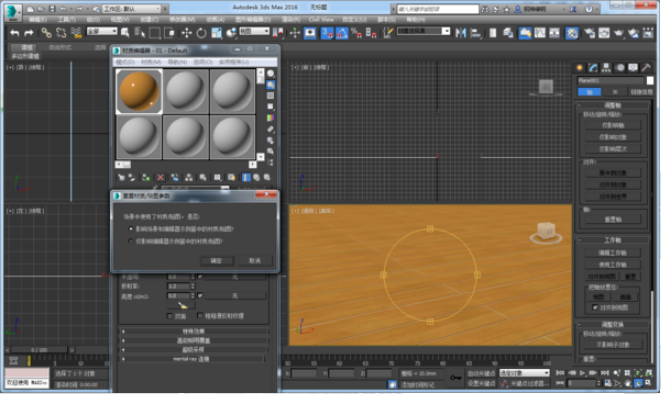The height and width of the screenshot is (394, 661).
Task: Click the Undo arrow icon
Action: (14, 33)
